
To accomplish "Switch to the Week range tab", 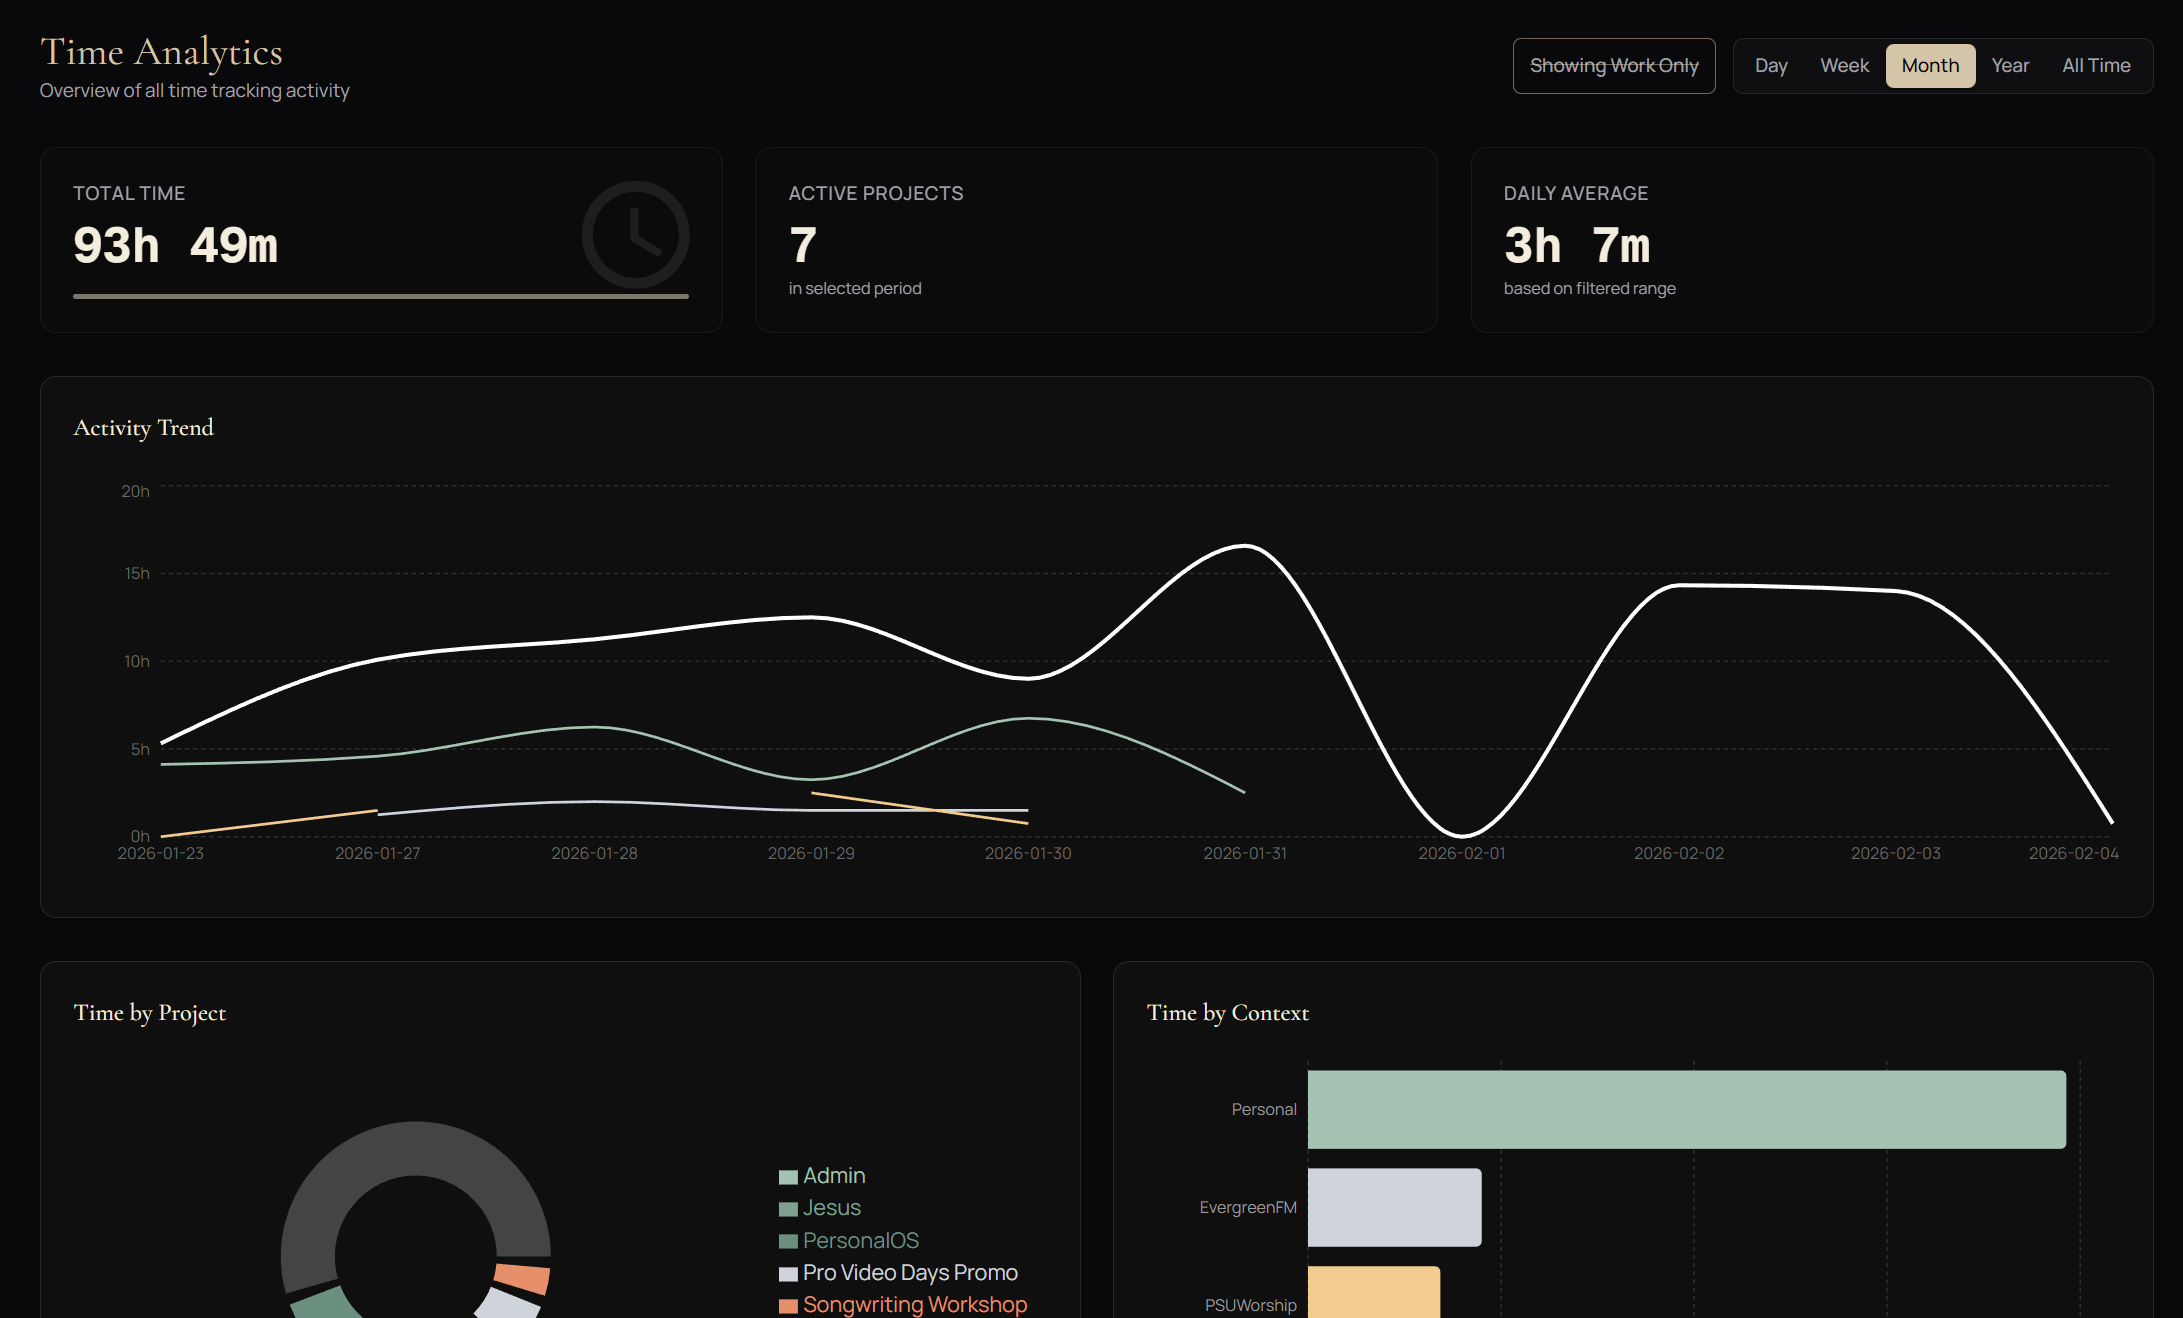I will [1844, 66].
